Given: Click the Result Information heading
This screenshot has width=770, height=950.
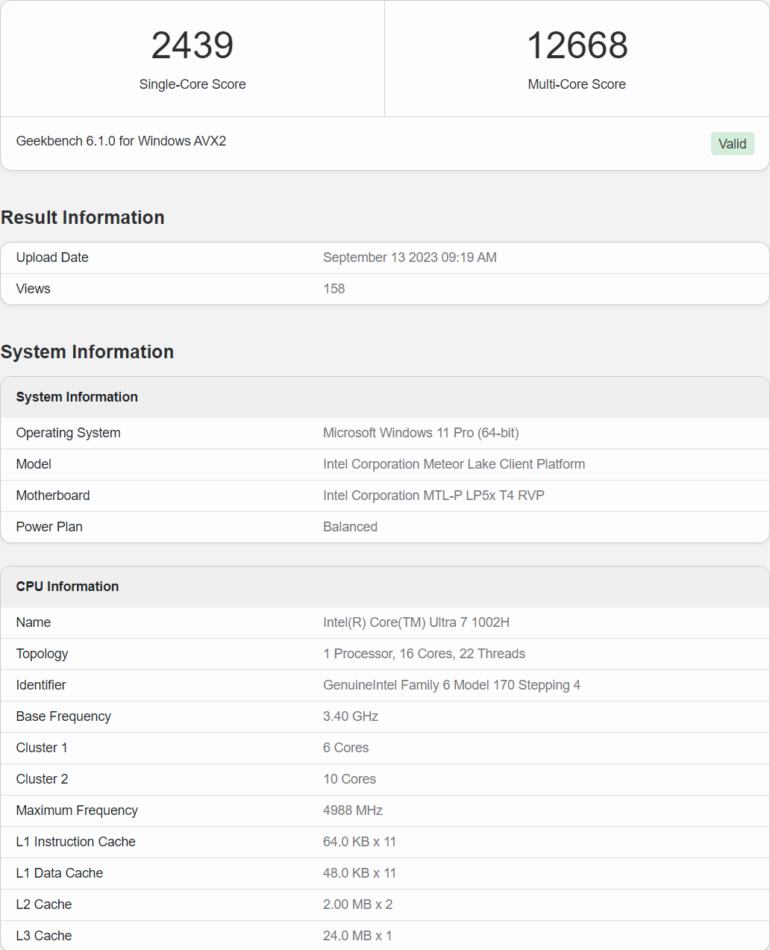Looking at the screenshot, I should coord(83,217).
